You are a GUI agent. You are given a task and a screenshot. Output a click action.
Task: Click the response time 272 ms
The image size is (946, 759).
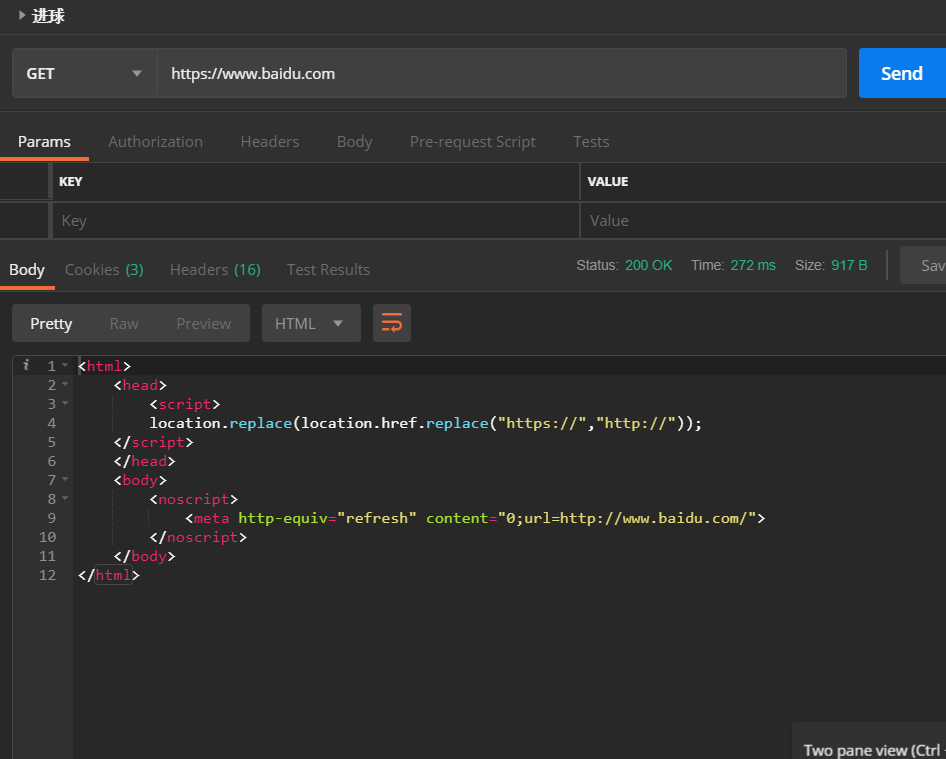coord(753,265)
